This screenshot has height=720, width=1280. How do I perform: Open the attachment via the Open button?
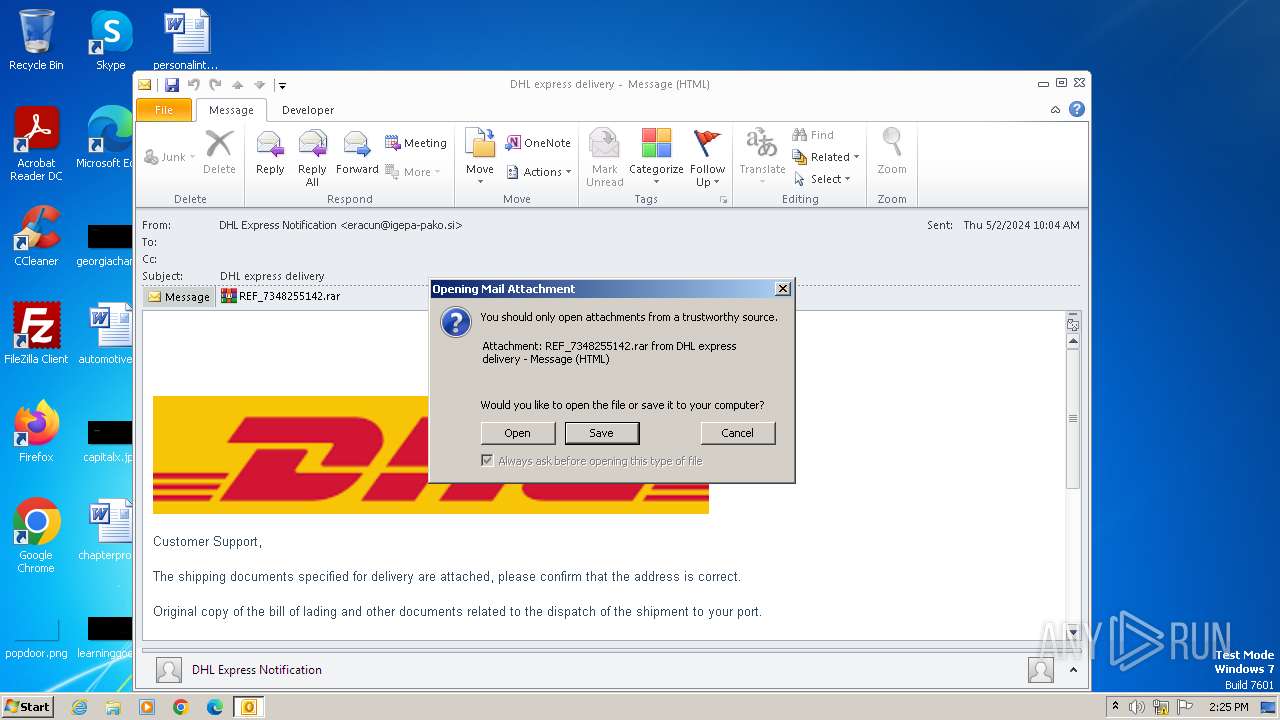(517, 433)
